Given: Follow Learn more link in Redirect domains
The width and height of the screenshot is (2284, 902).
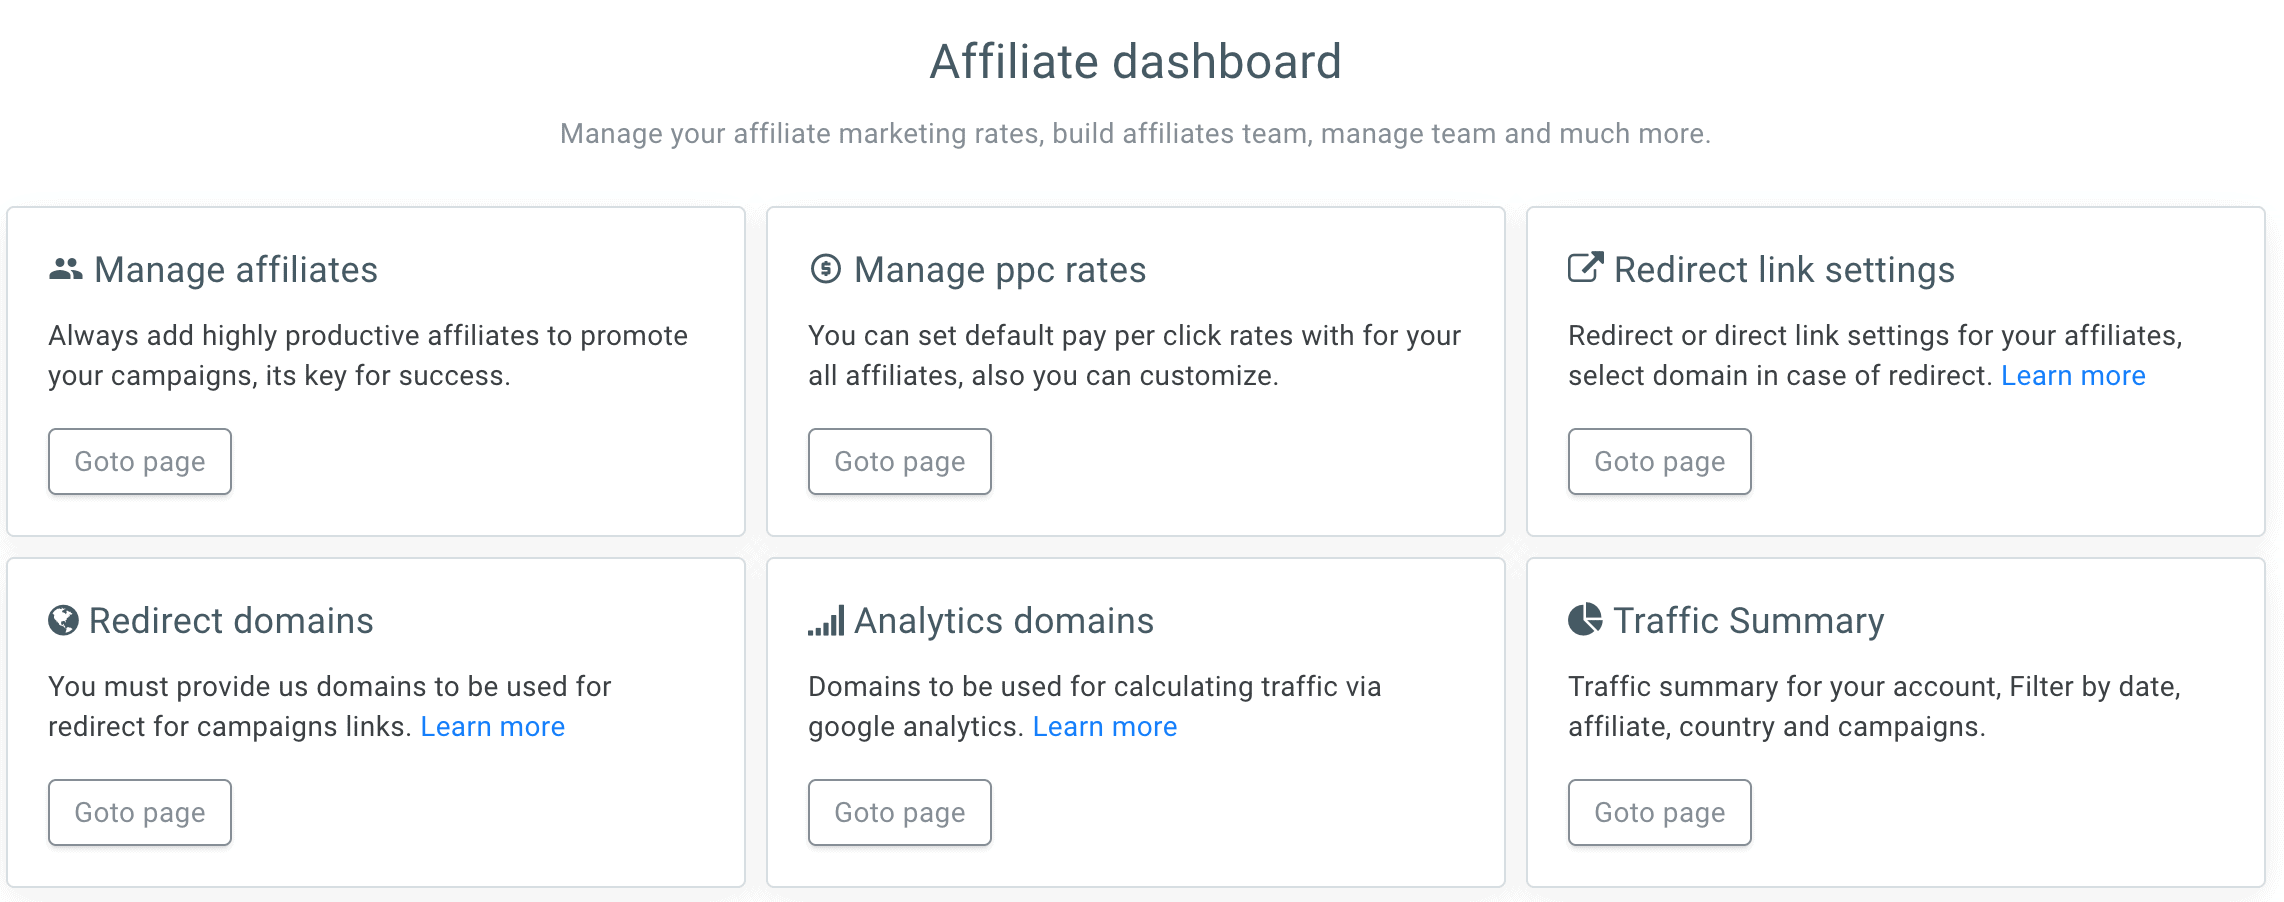Looking at the screenshot, I should click(493, 726).
